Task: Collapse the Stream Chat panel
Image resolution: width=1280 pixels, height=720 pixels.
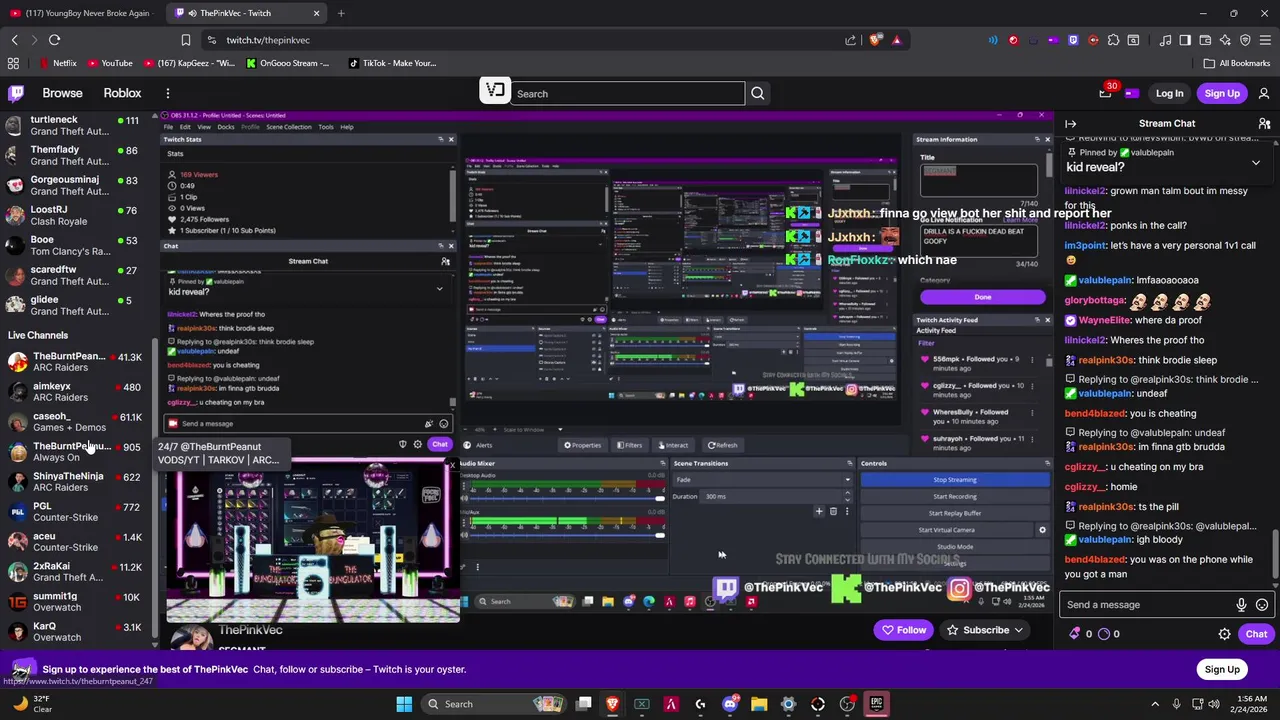Action: [x=1071, y=124]
